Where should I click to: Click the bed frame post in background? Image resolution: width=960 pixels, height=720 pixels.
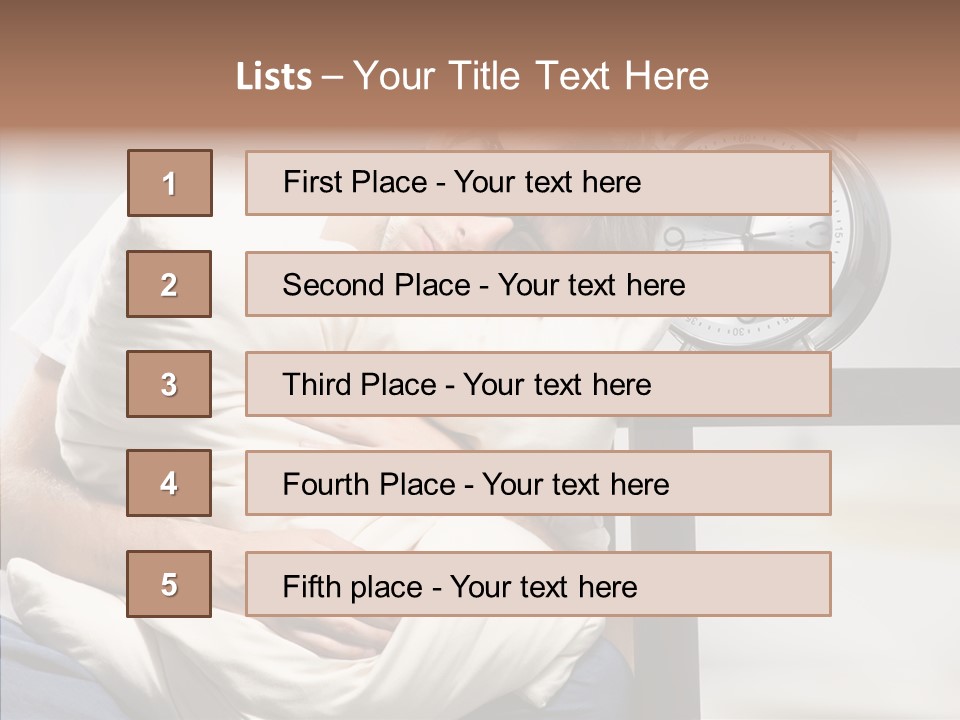point(664,569)
